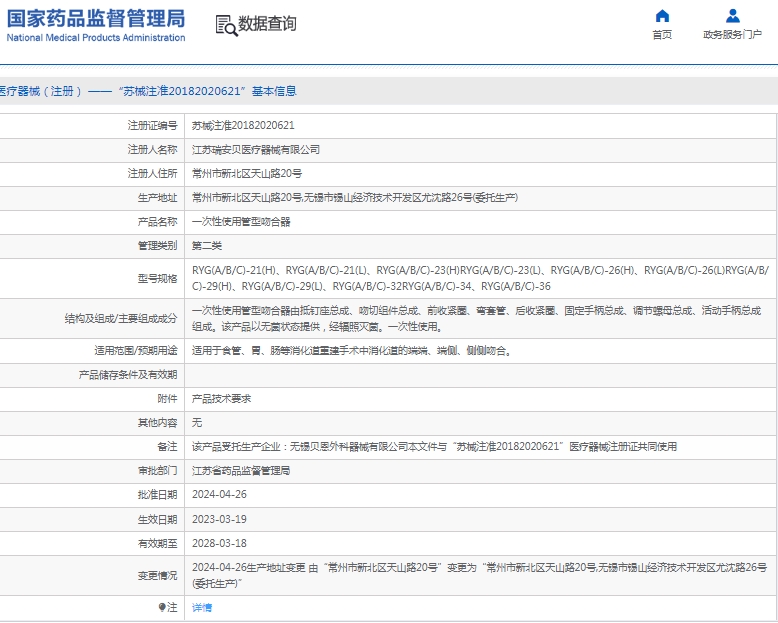Viewport: 778px width, 623px height.
Task: Click the 批准日期 row label
Action: click(157, 495)
